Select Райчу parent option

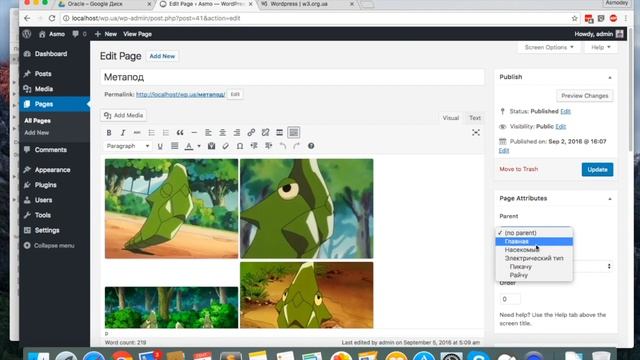534,275
